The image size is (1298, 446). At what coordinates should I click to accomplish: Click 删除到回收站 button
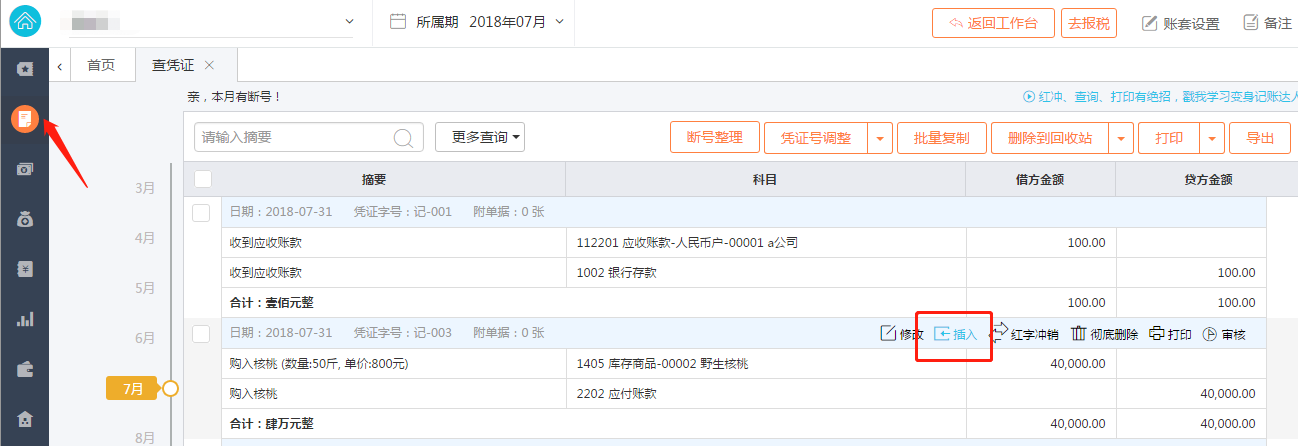1049,138
